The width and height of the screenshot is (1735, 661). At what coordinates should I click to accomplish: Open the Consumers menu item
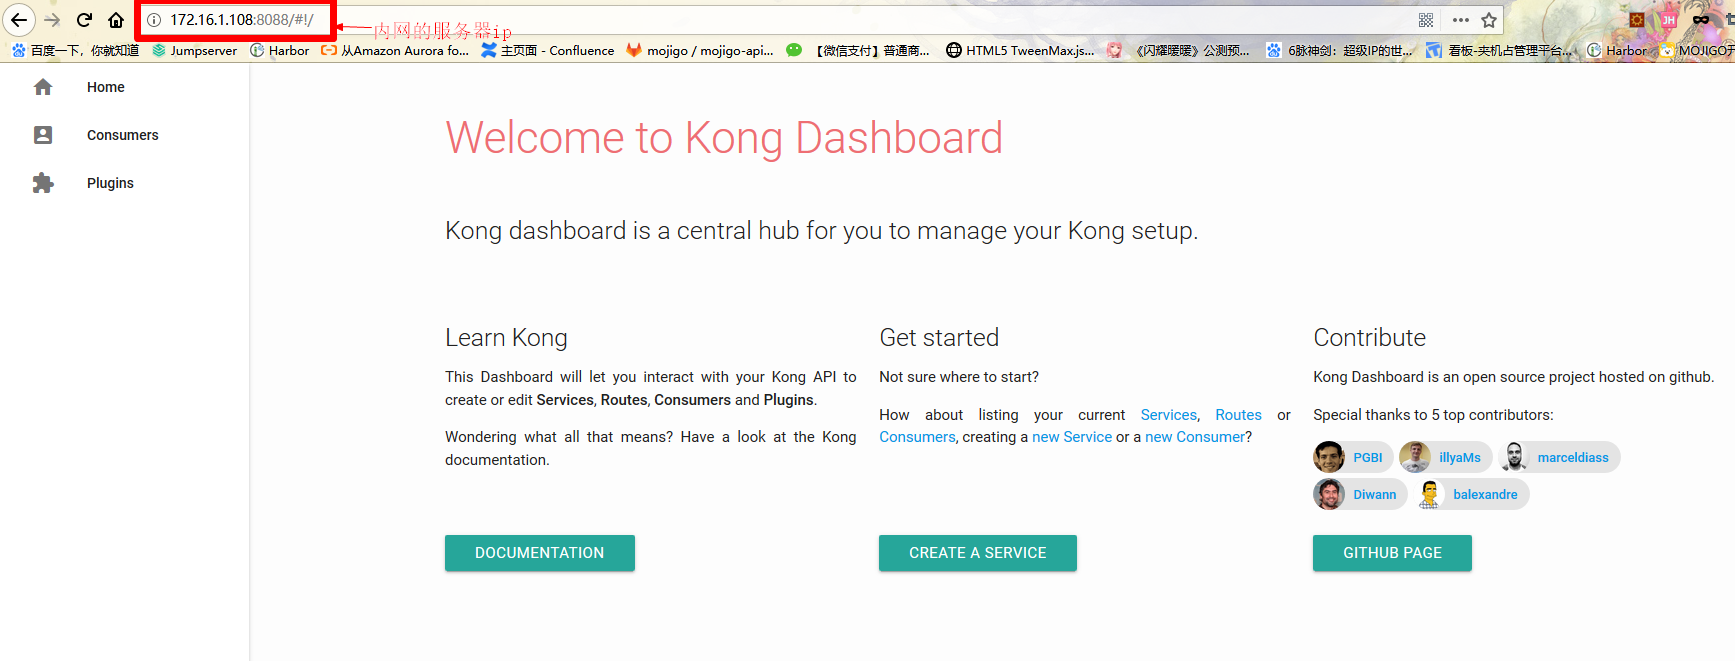point(124,135)
